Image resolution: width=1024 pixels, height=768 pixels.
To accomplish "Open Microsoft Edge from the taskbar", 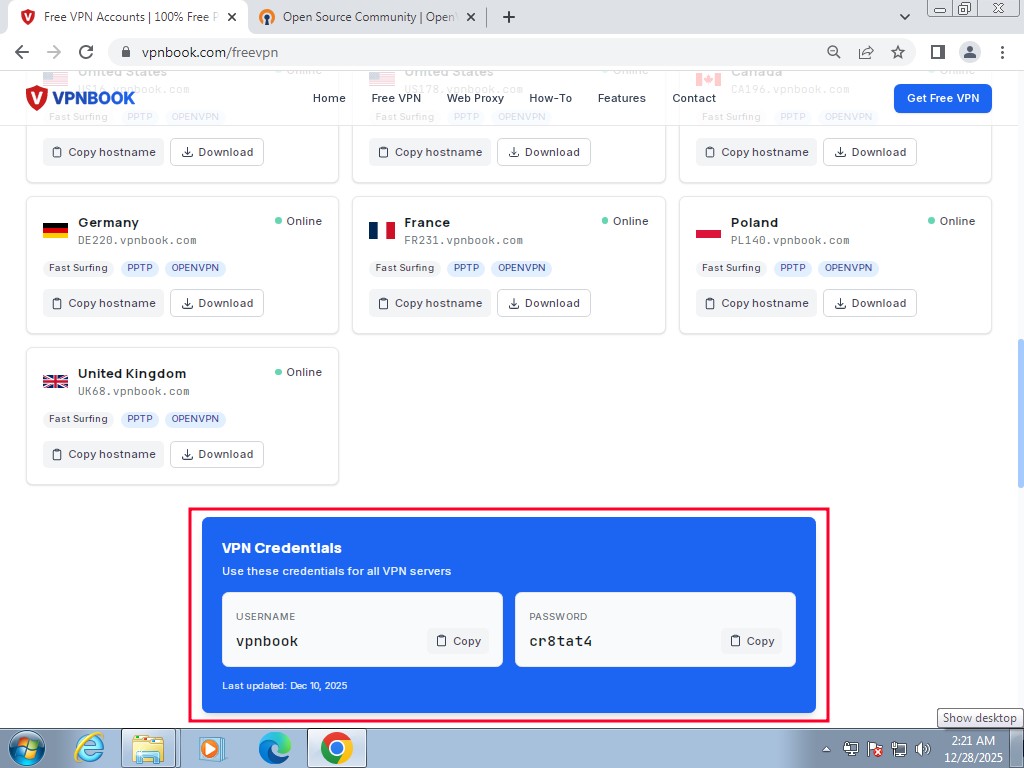I will (x=274, y=747).
